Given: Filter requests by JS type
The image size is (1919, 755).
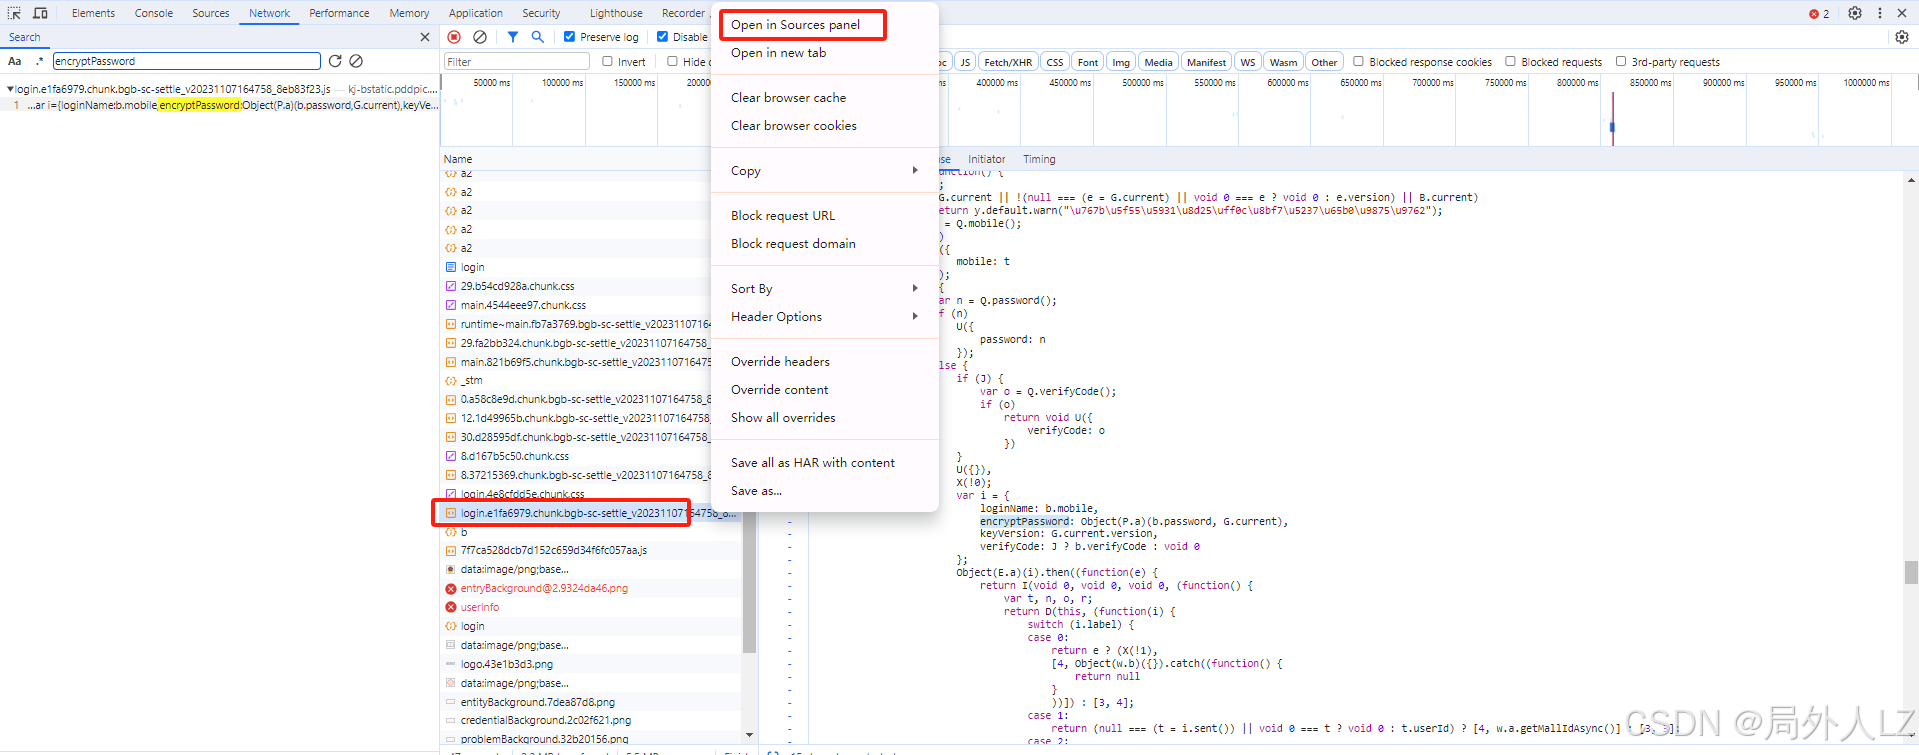Looking at the screenshot, I should coord(965,62).
